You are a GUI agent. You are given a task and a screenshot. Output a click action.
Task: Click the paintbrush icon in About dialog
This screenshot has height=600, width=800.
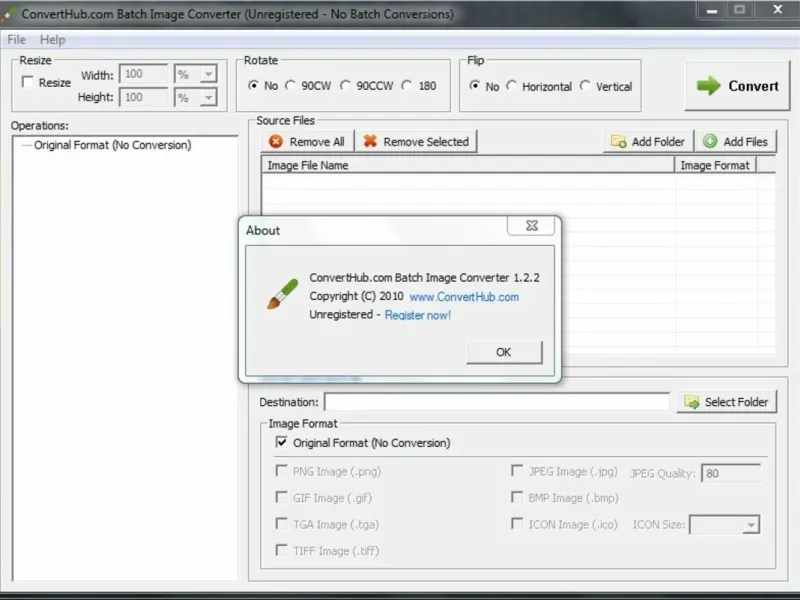283,294
